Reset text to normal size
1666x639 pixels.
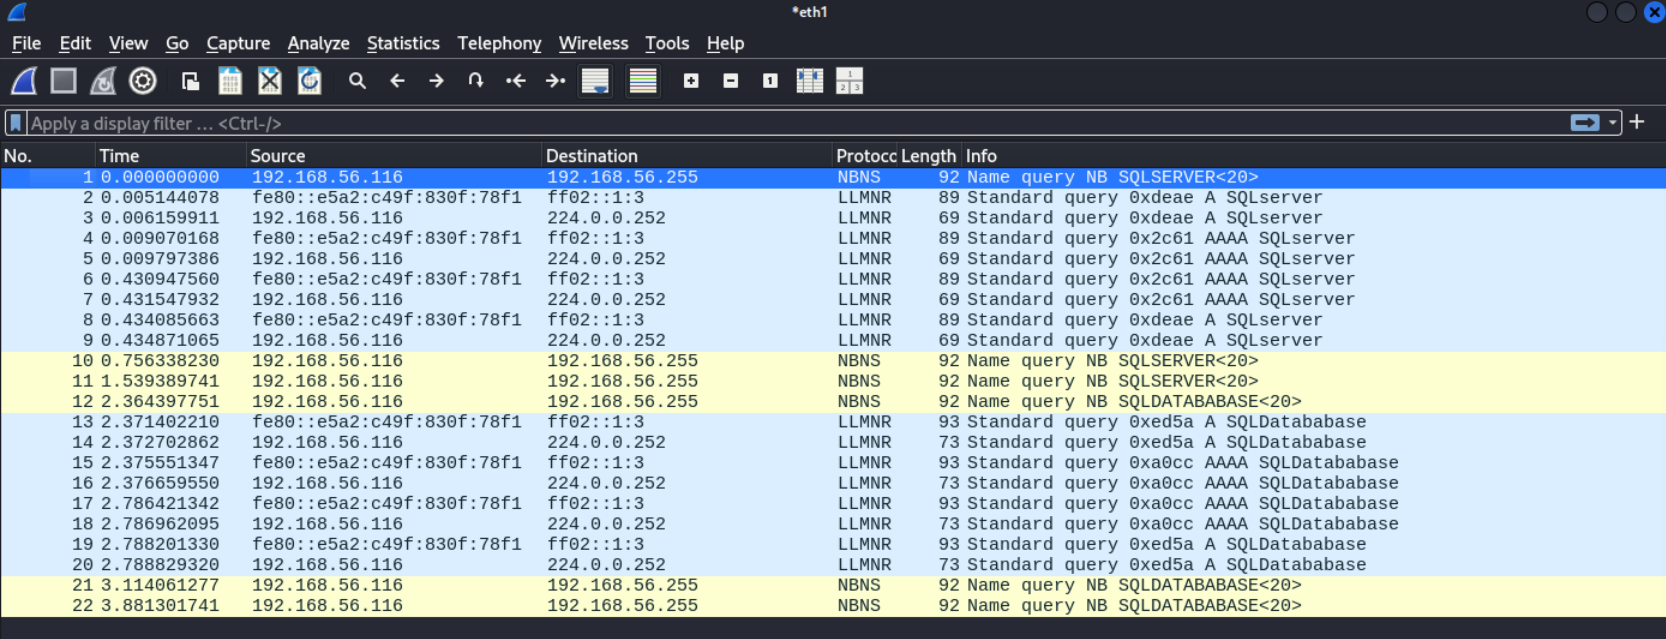[770, 81]
